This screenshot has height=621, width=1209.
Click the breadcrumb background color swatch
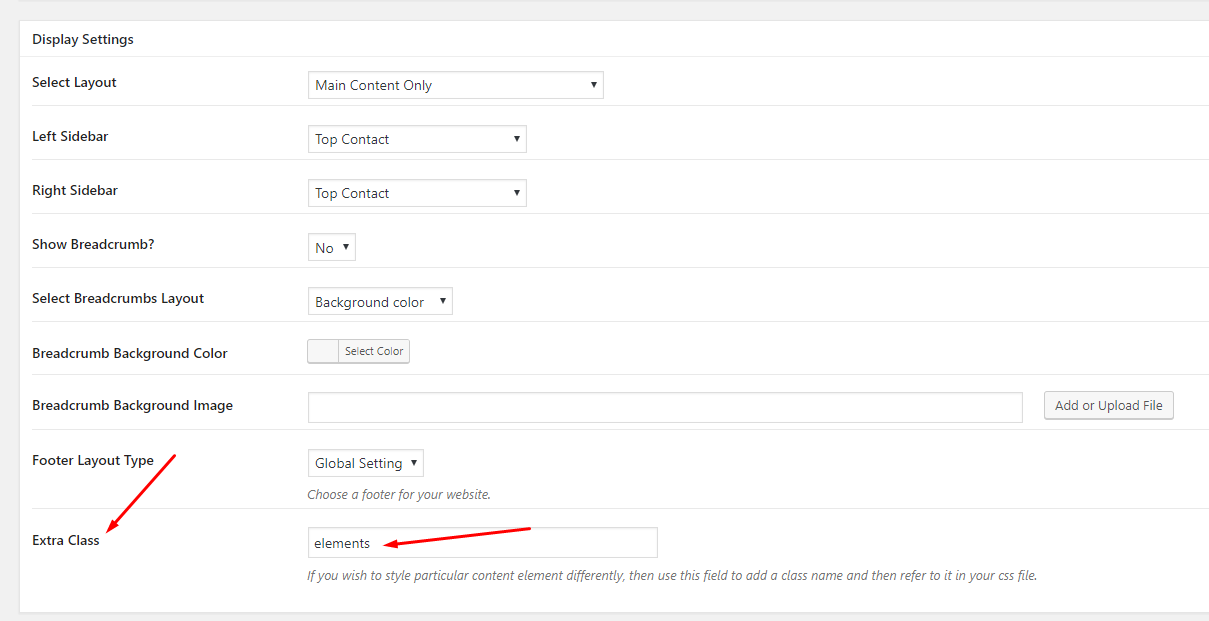pyautogui.click(x=323, y=351)
